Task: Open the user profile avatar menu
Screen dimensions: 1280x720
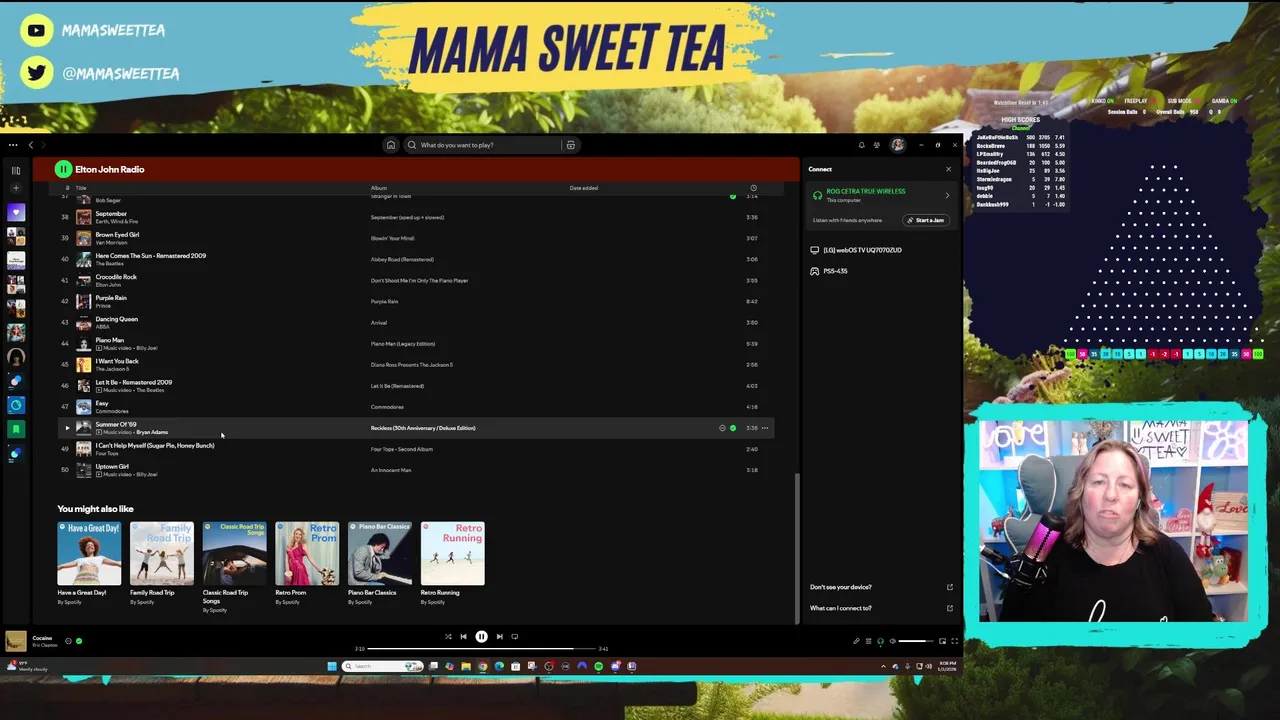Action: tap(898, 145)
